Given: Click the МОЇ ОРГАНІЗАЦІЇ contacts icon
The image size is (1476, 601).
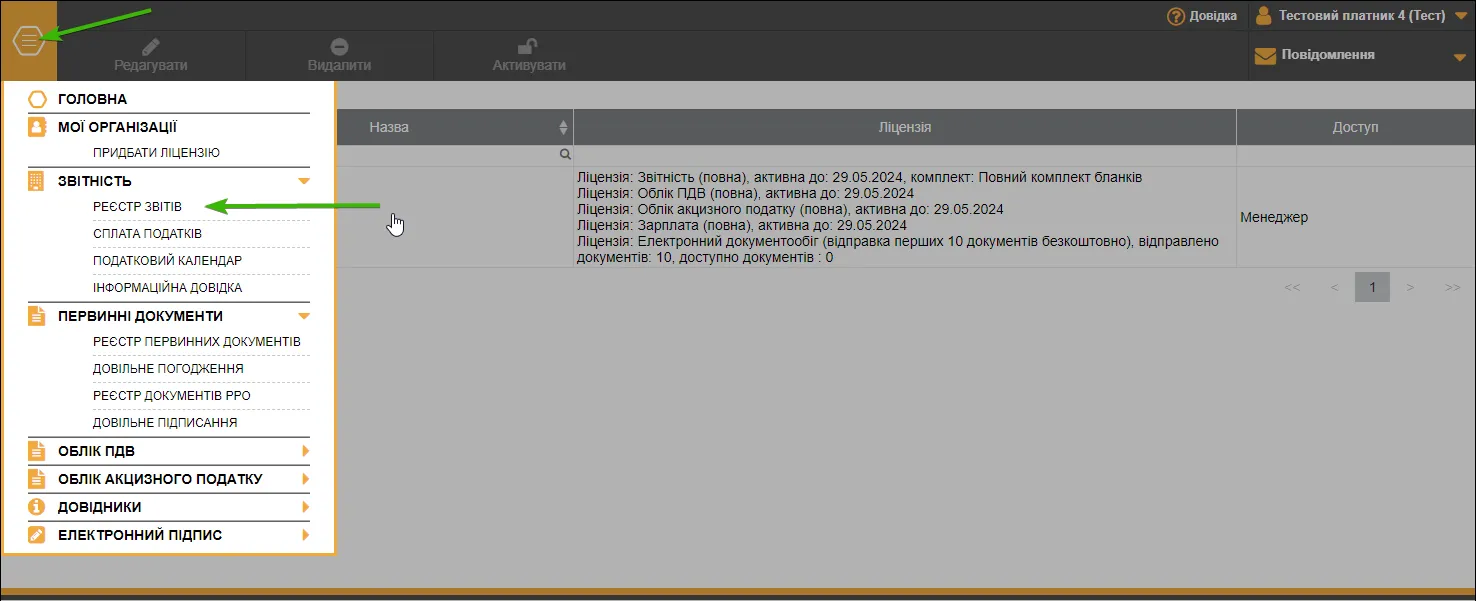Looking at the screenshot, I should pyautogui.click(x=37, y=127).
